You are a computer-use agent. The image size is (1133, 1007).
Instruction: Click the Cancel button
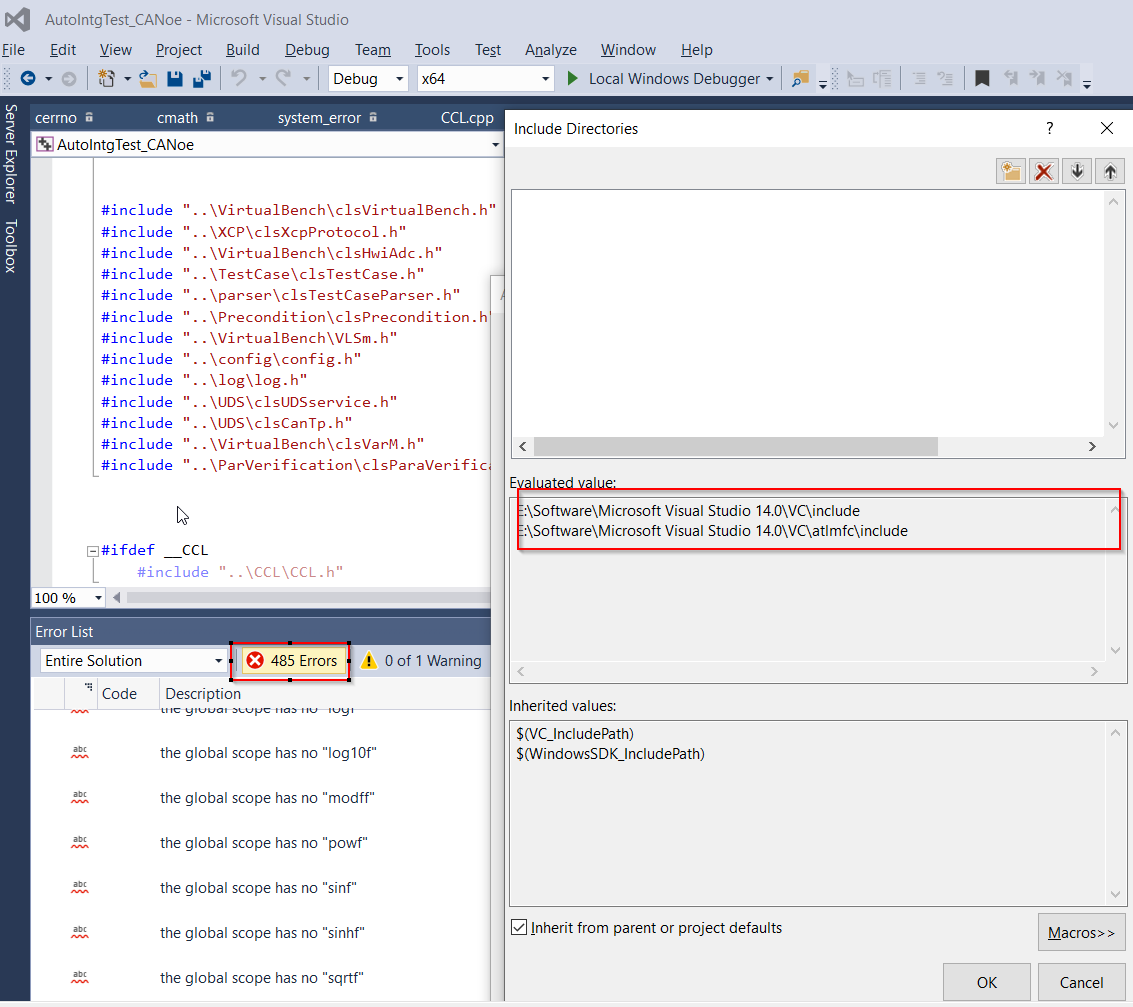tap(1081, 982)
